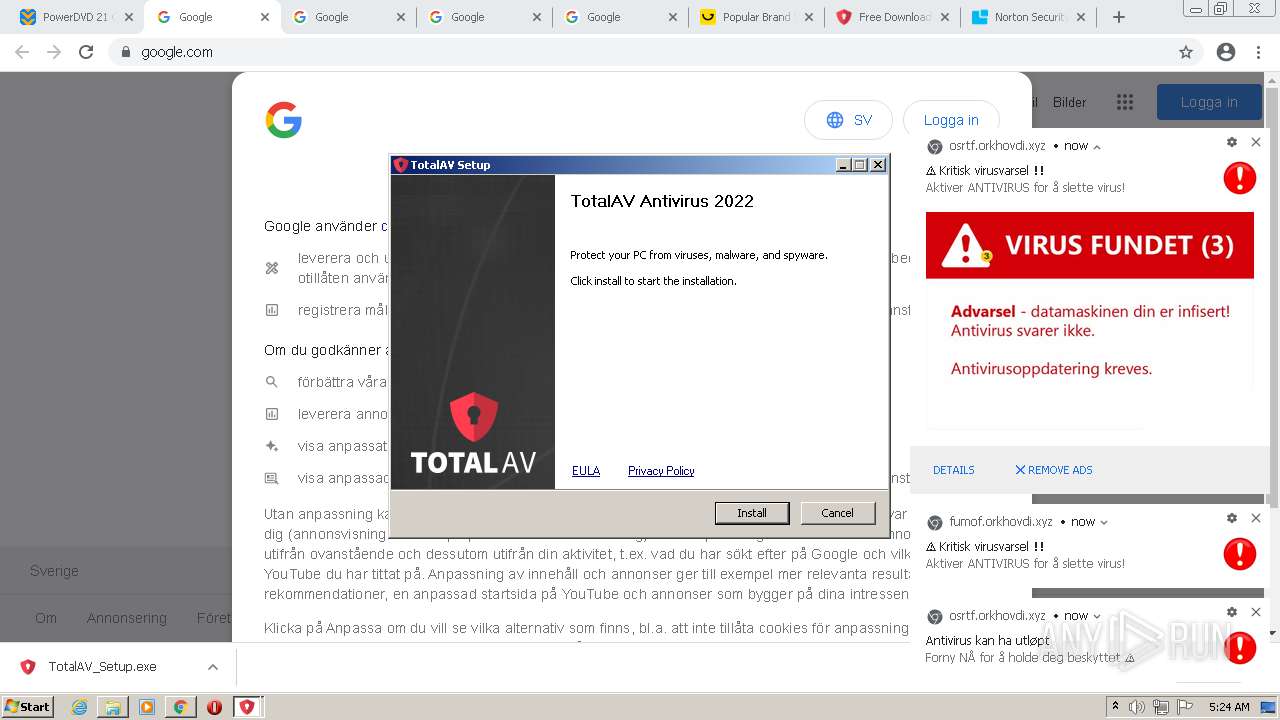The width and height of the screenshot is (1280, 720).
Task: Open the red alert taskbar icon
Action: coord(214,707)
